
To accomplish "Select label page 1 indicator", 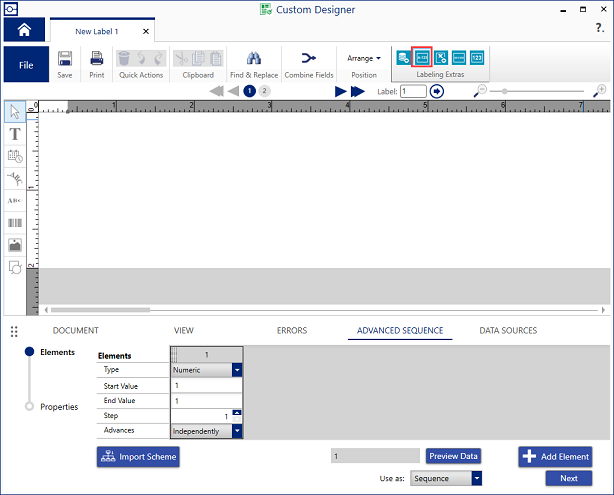I will 249,91.
